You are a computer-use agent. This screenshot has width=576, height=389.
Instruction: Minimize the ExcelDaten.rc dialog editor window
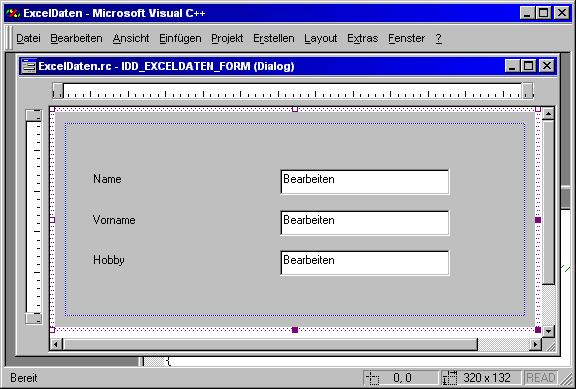512,66
